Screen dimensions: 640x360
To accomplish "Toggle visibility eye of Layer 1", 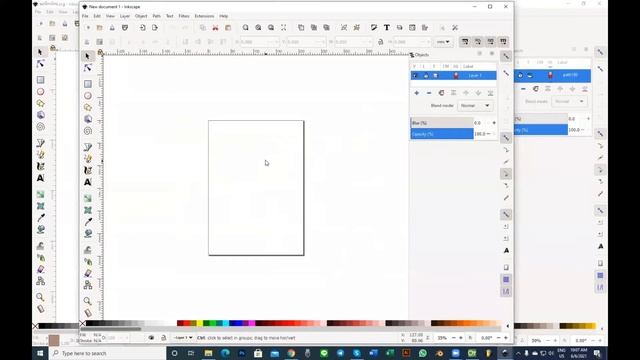I will pos(415,76).
